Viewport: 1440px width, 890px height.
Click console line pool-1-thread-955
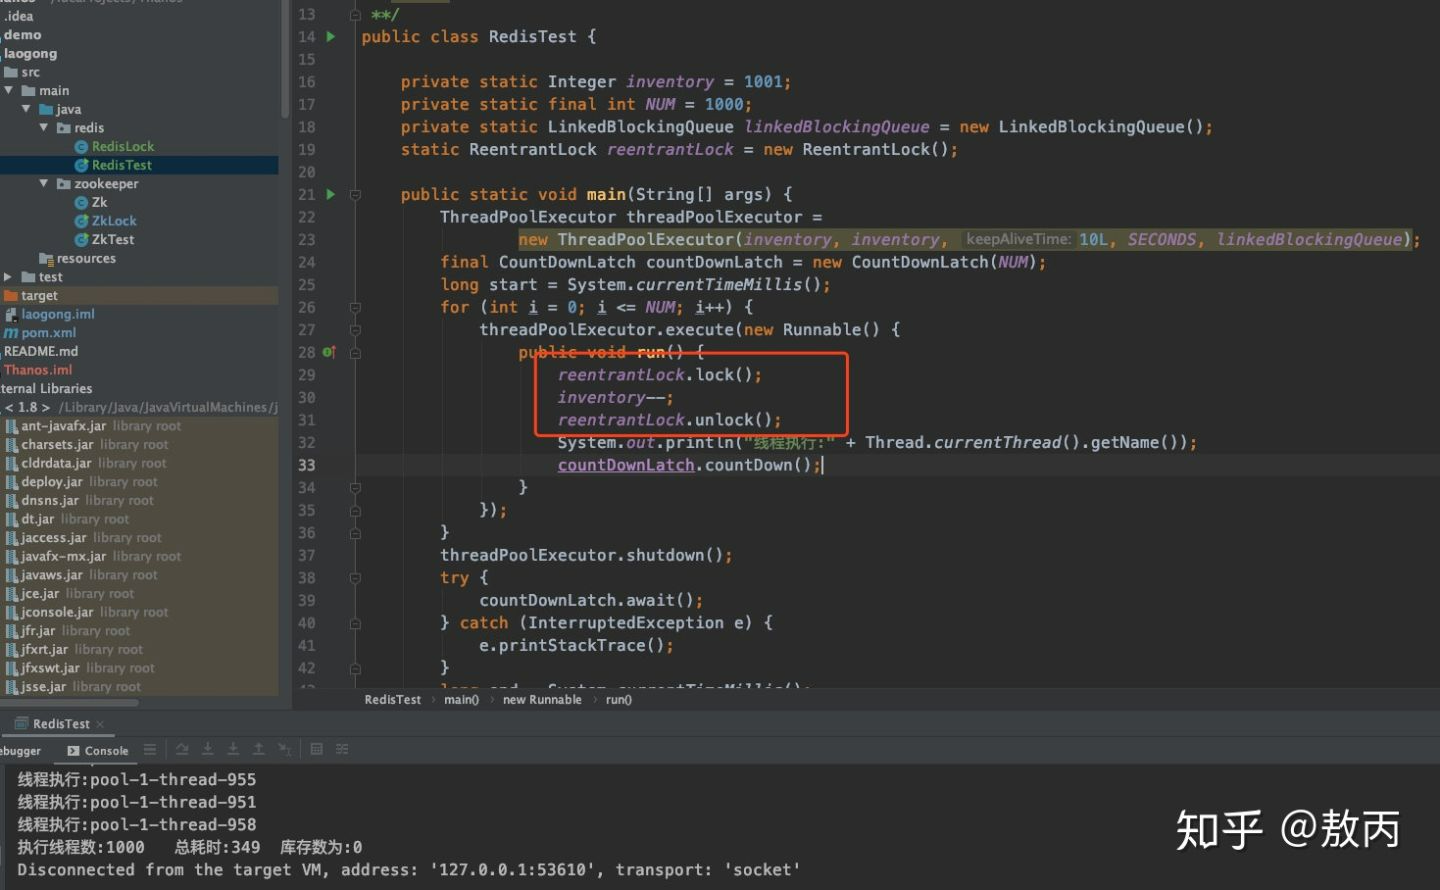(137, 780)
